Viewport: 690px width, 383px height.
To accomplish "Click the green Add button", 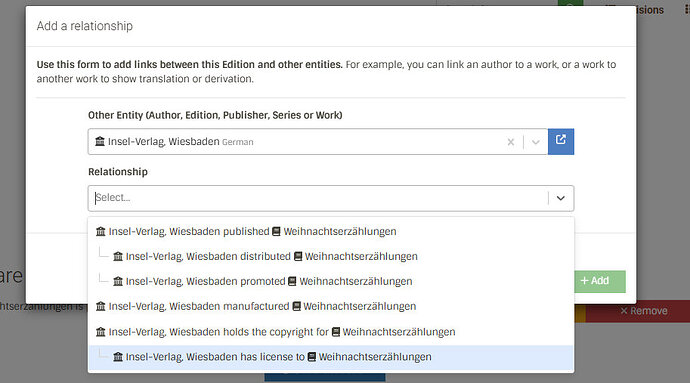I will tap(599, 281).
